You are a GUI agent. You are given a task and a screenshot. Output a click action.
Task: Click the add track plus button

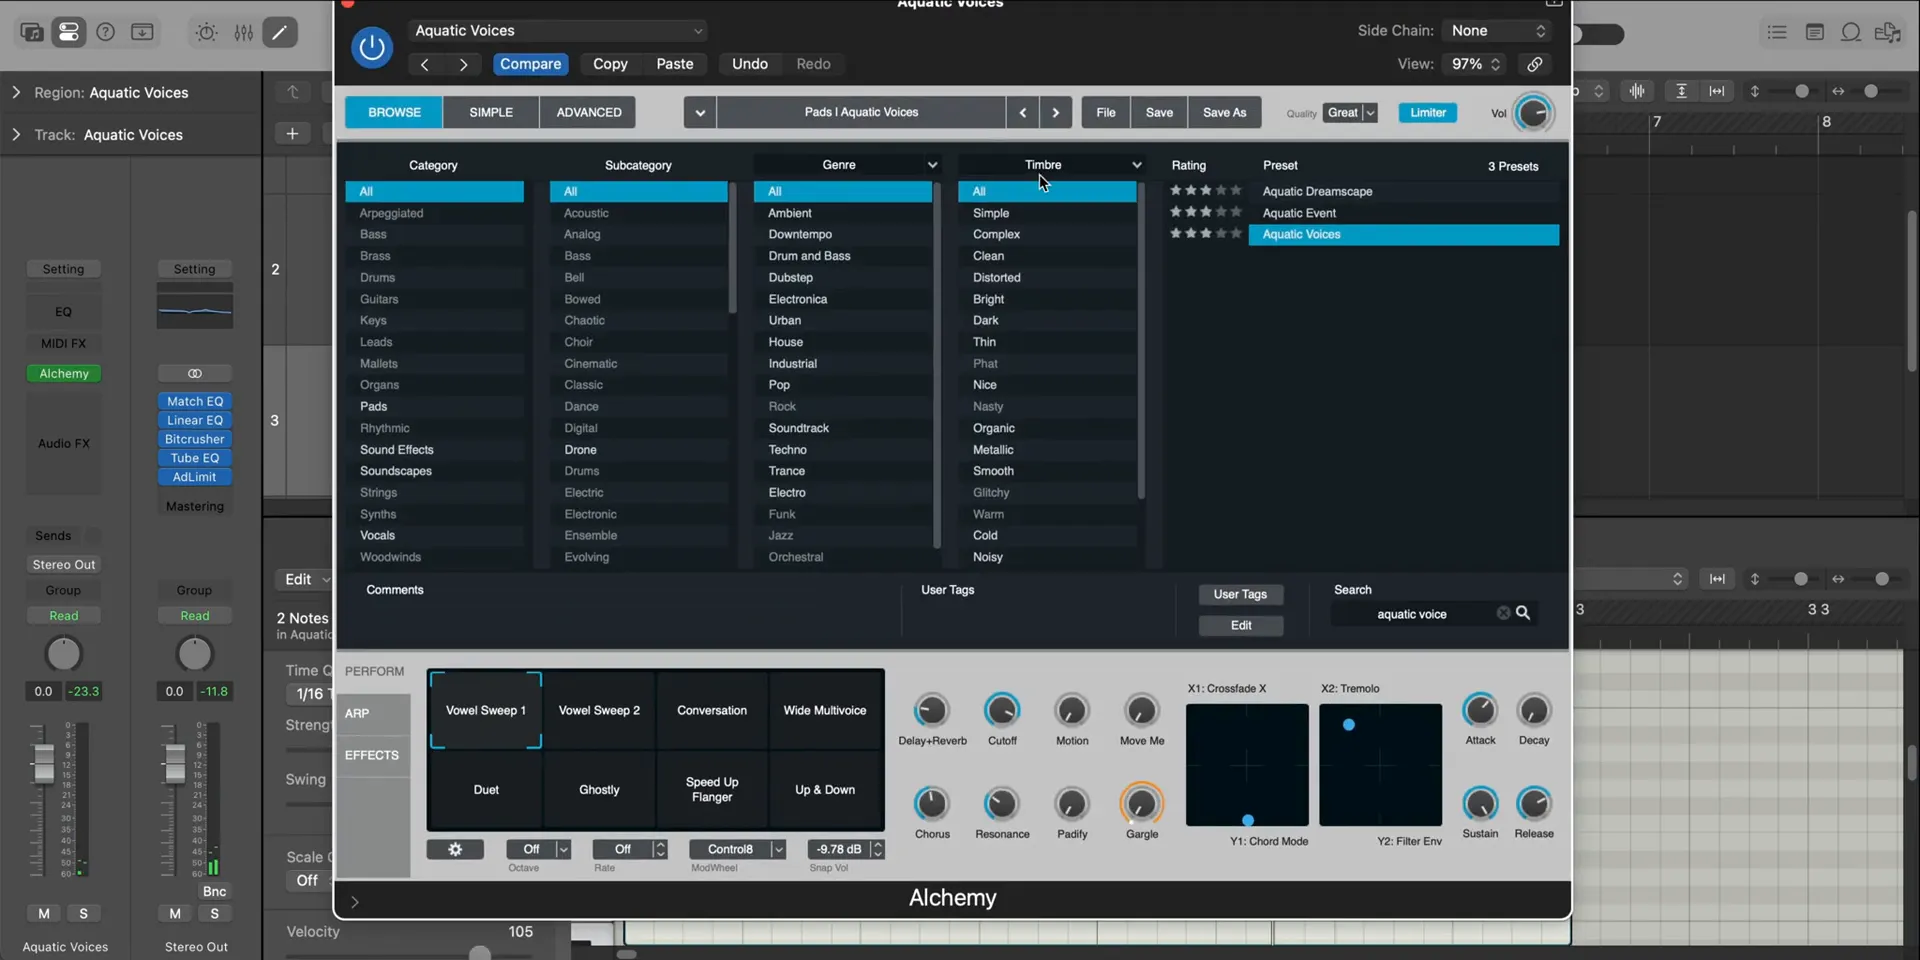pos(292,134)
